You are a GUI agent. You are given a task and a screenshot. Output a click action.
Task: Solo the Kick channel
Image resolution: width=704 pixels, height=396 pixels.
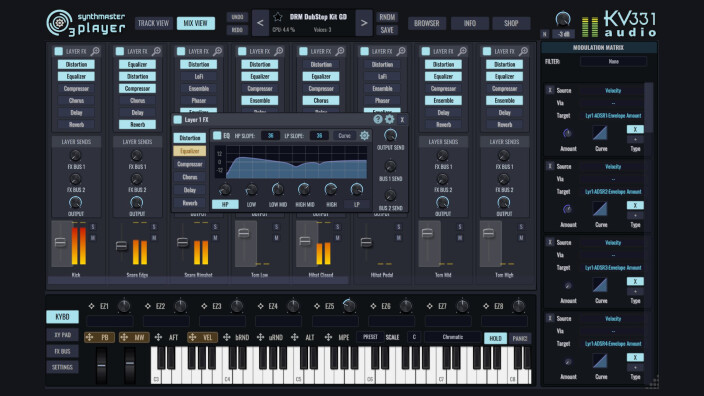tap(93, 227)
